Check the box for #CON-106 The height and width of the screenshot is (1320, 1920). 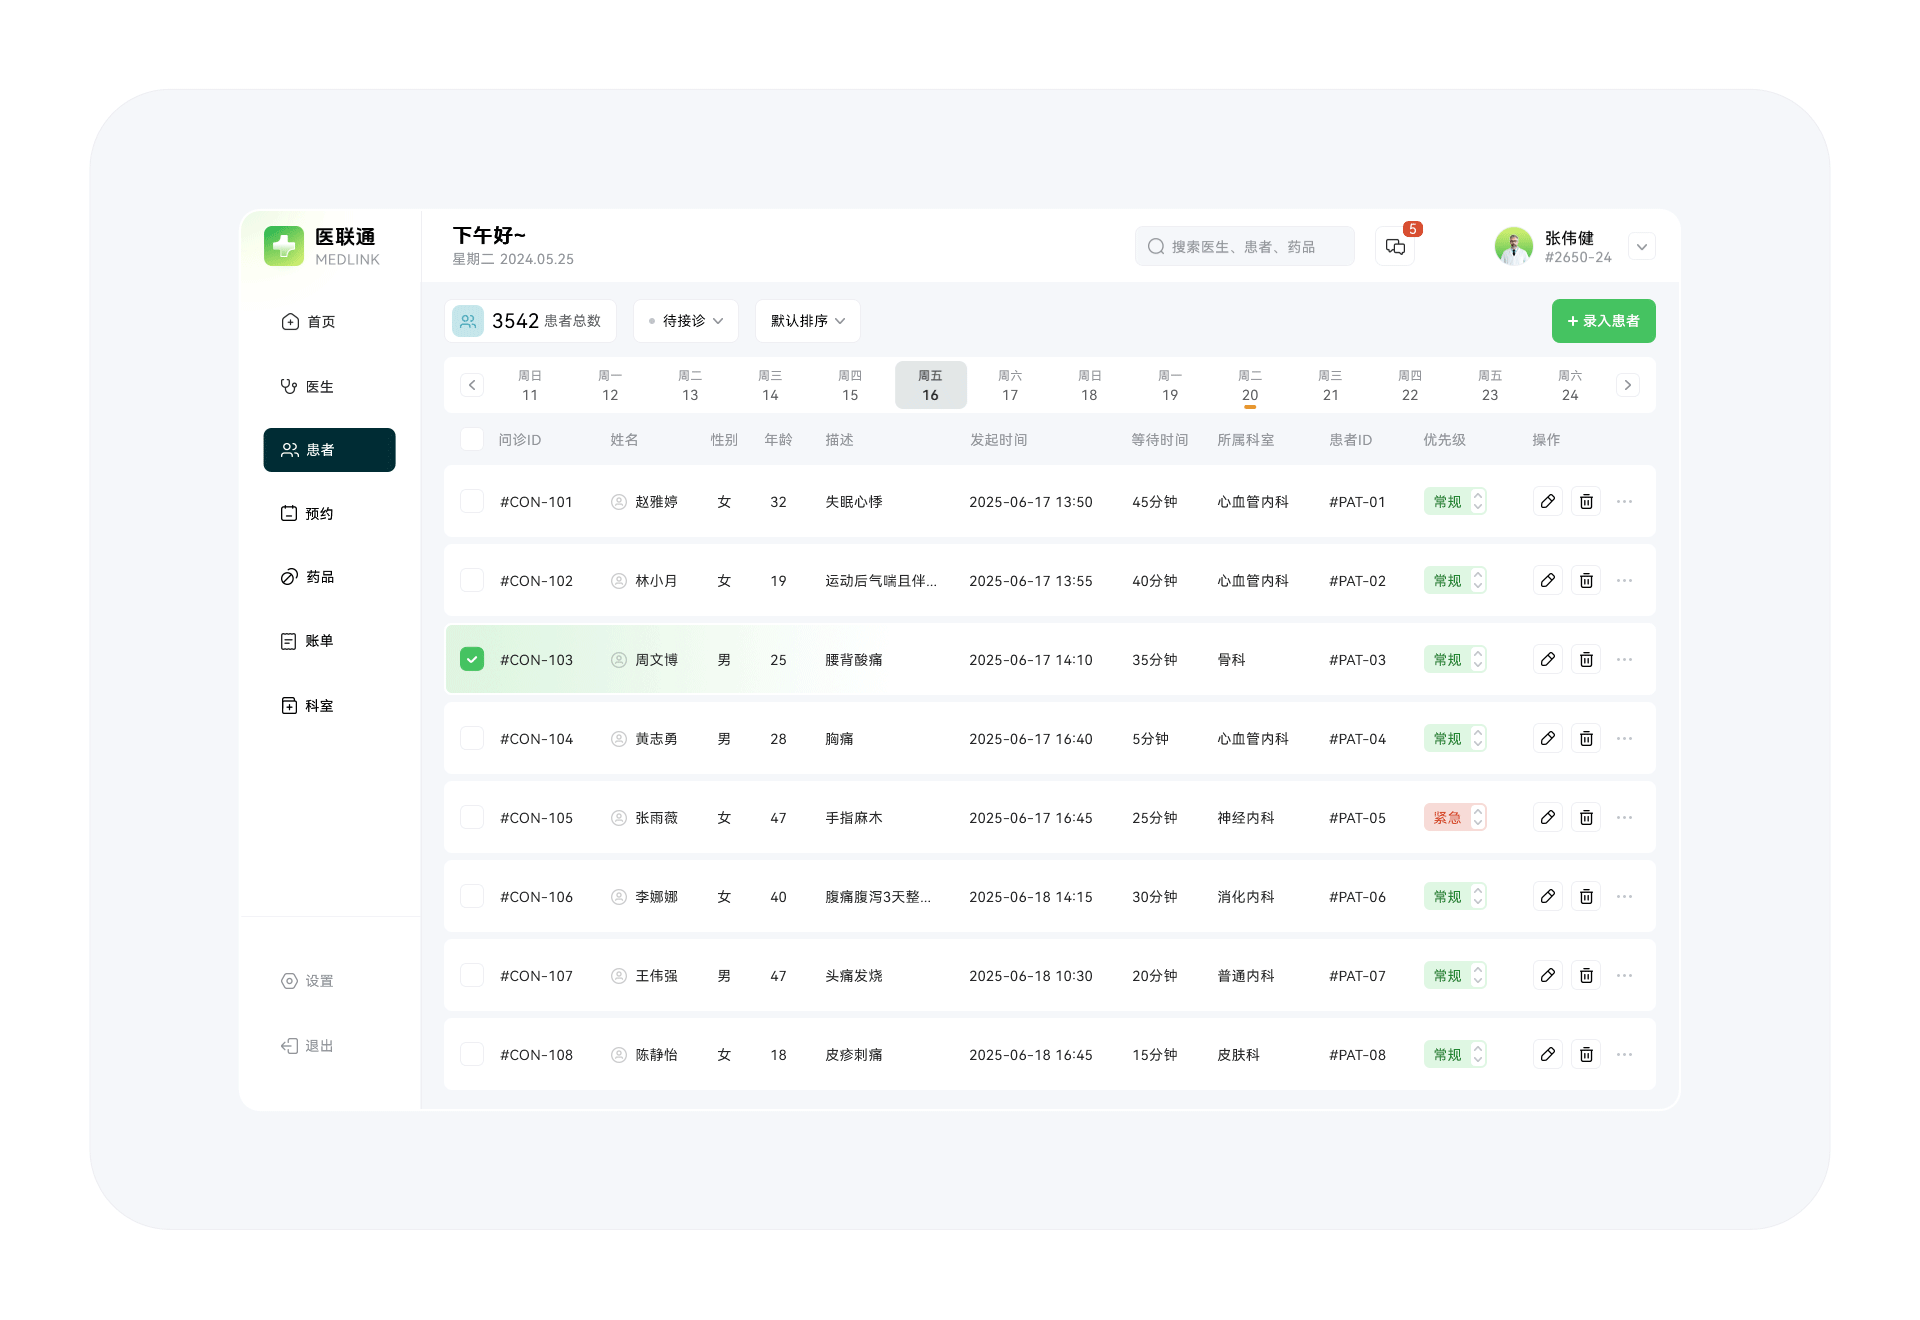point(472,896)
